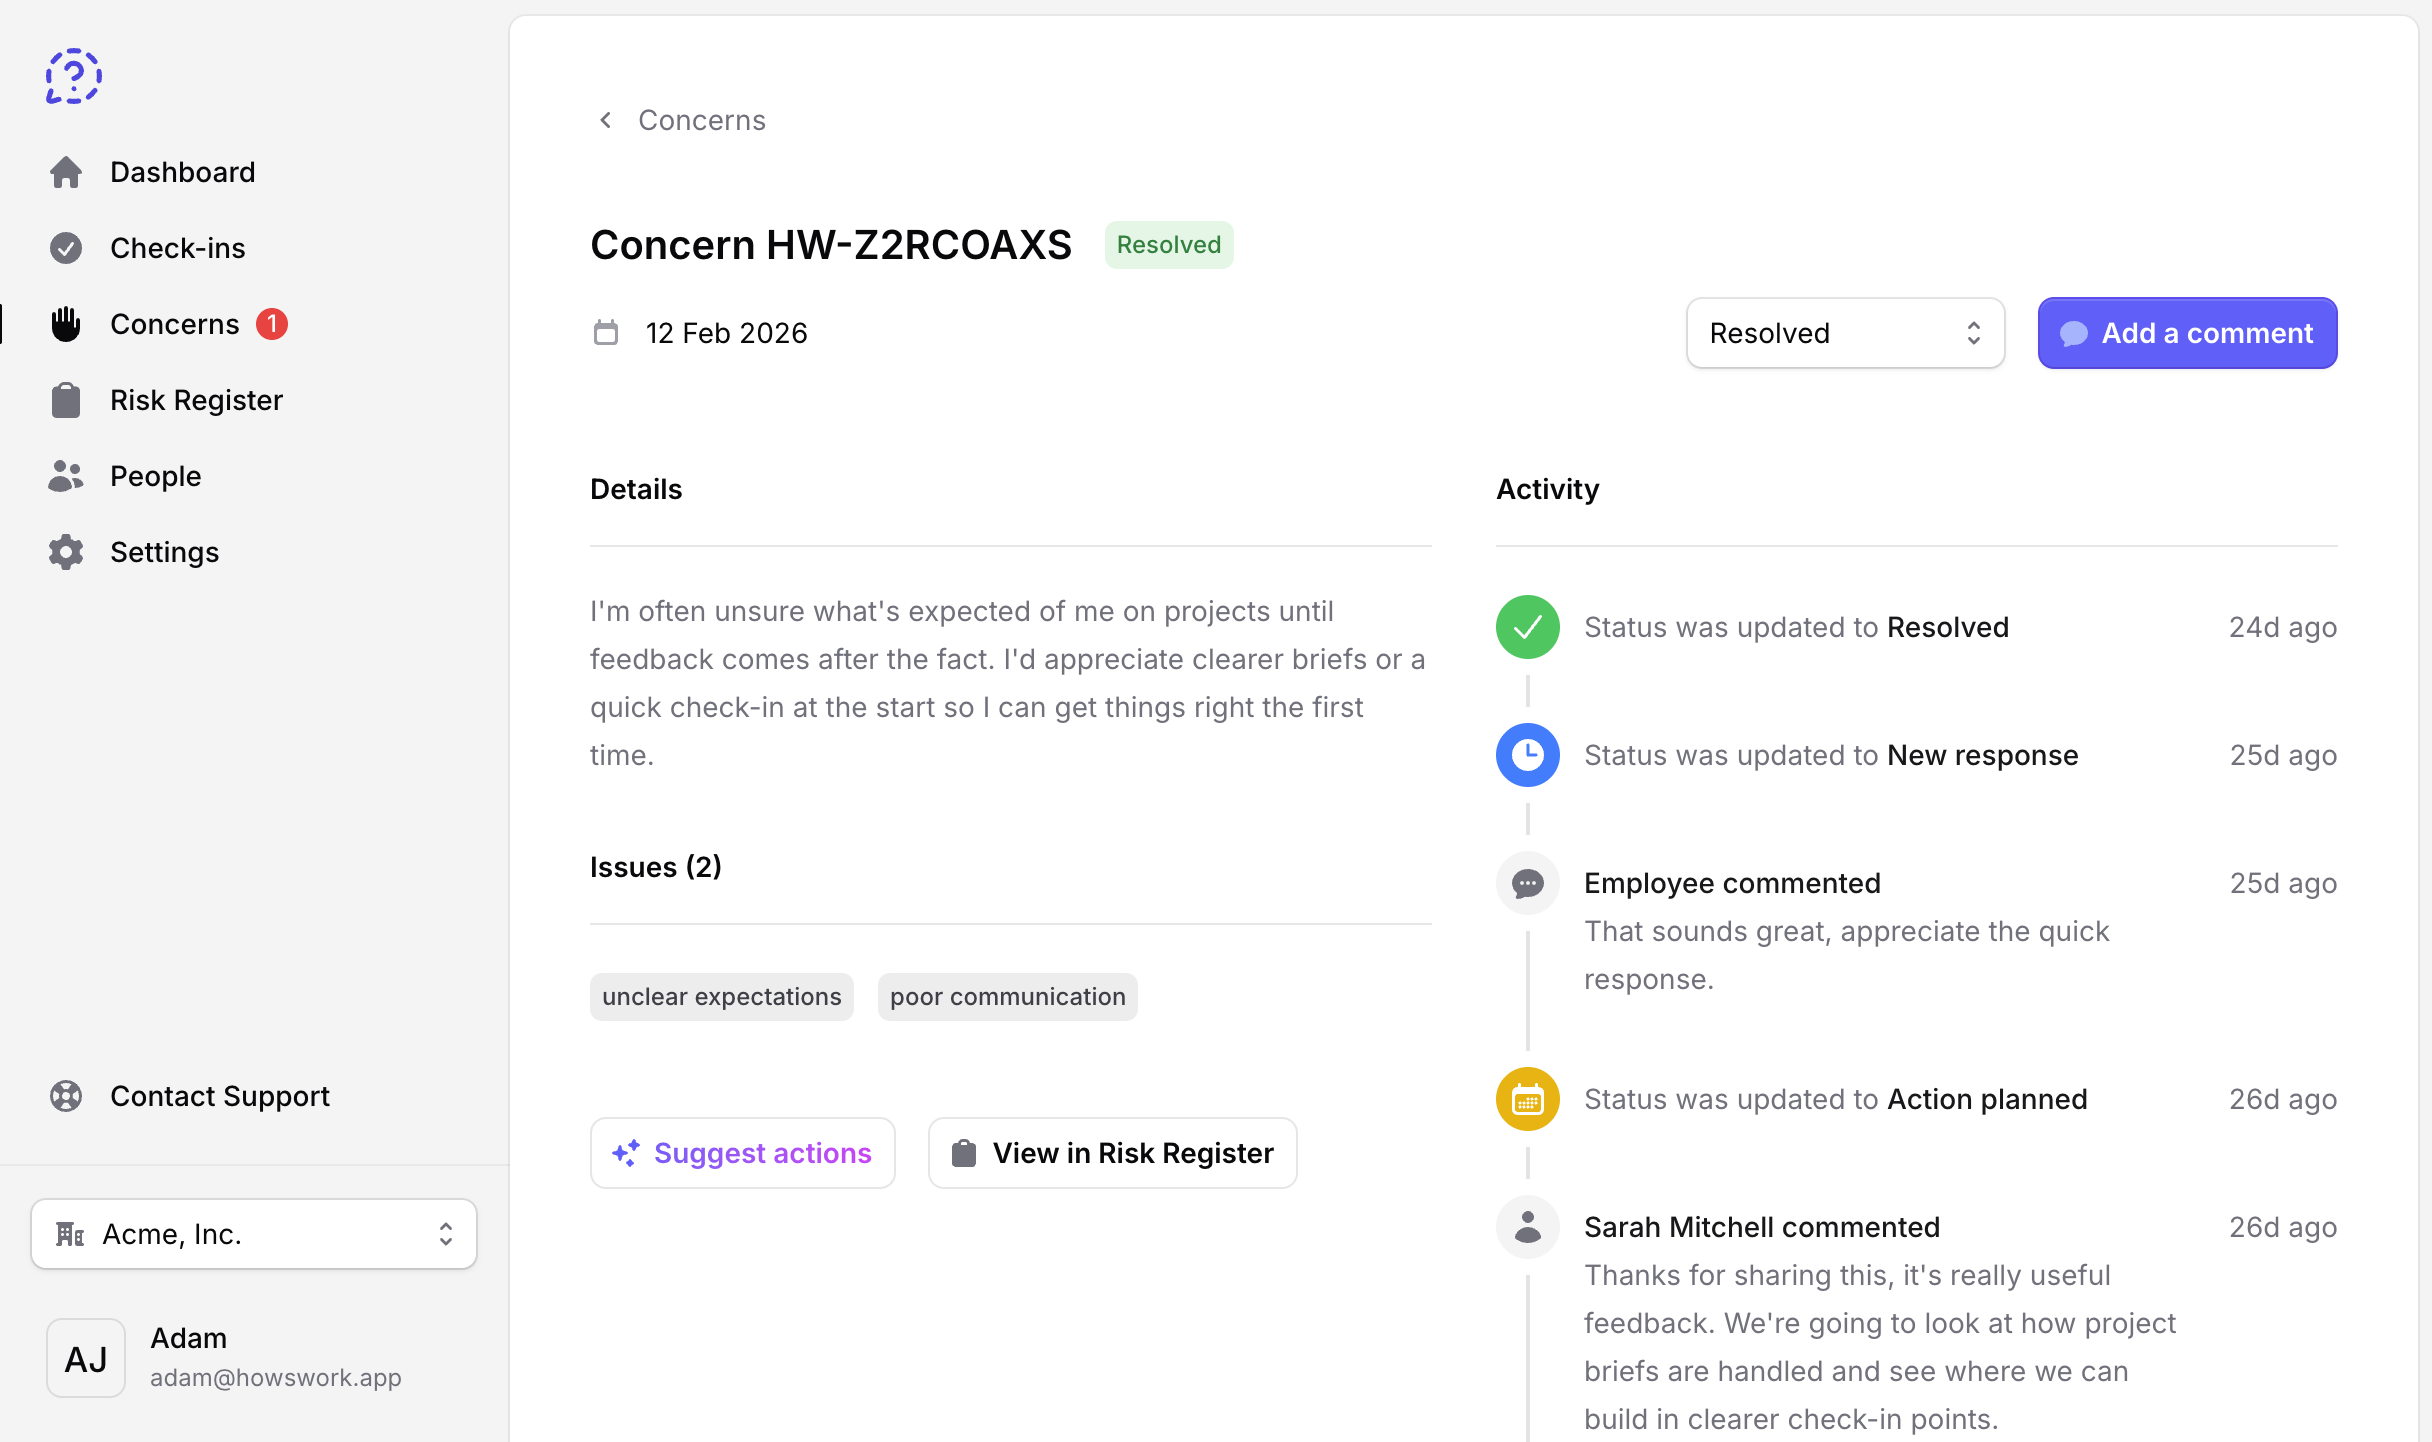Click View in Risk Register button
The height and width of the screenshot is (1442, 2432).
pos(1112,1153)
